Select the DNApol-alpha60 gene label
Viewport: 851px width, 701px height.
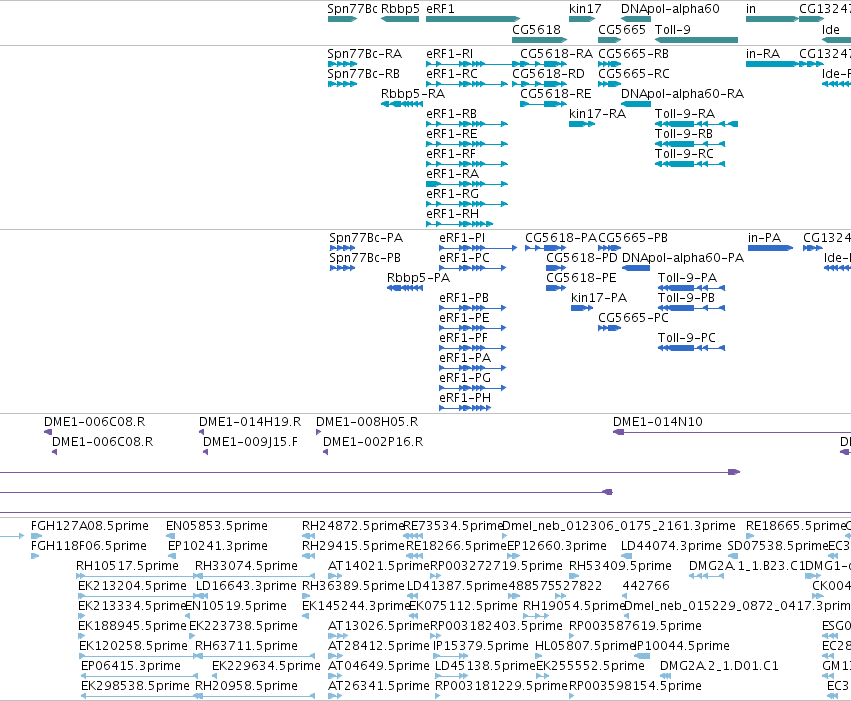pos(670,9)
